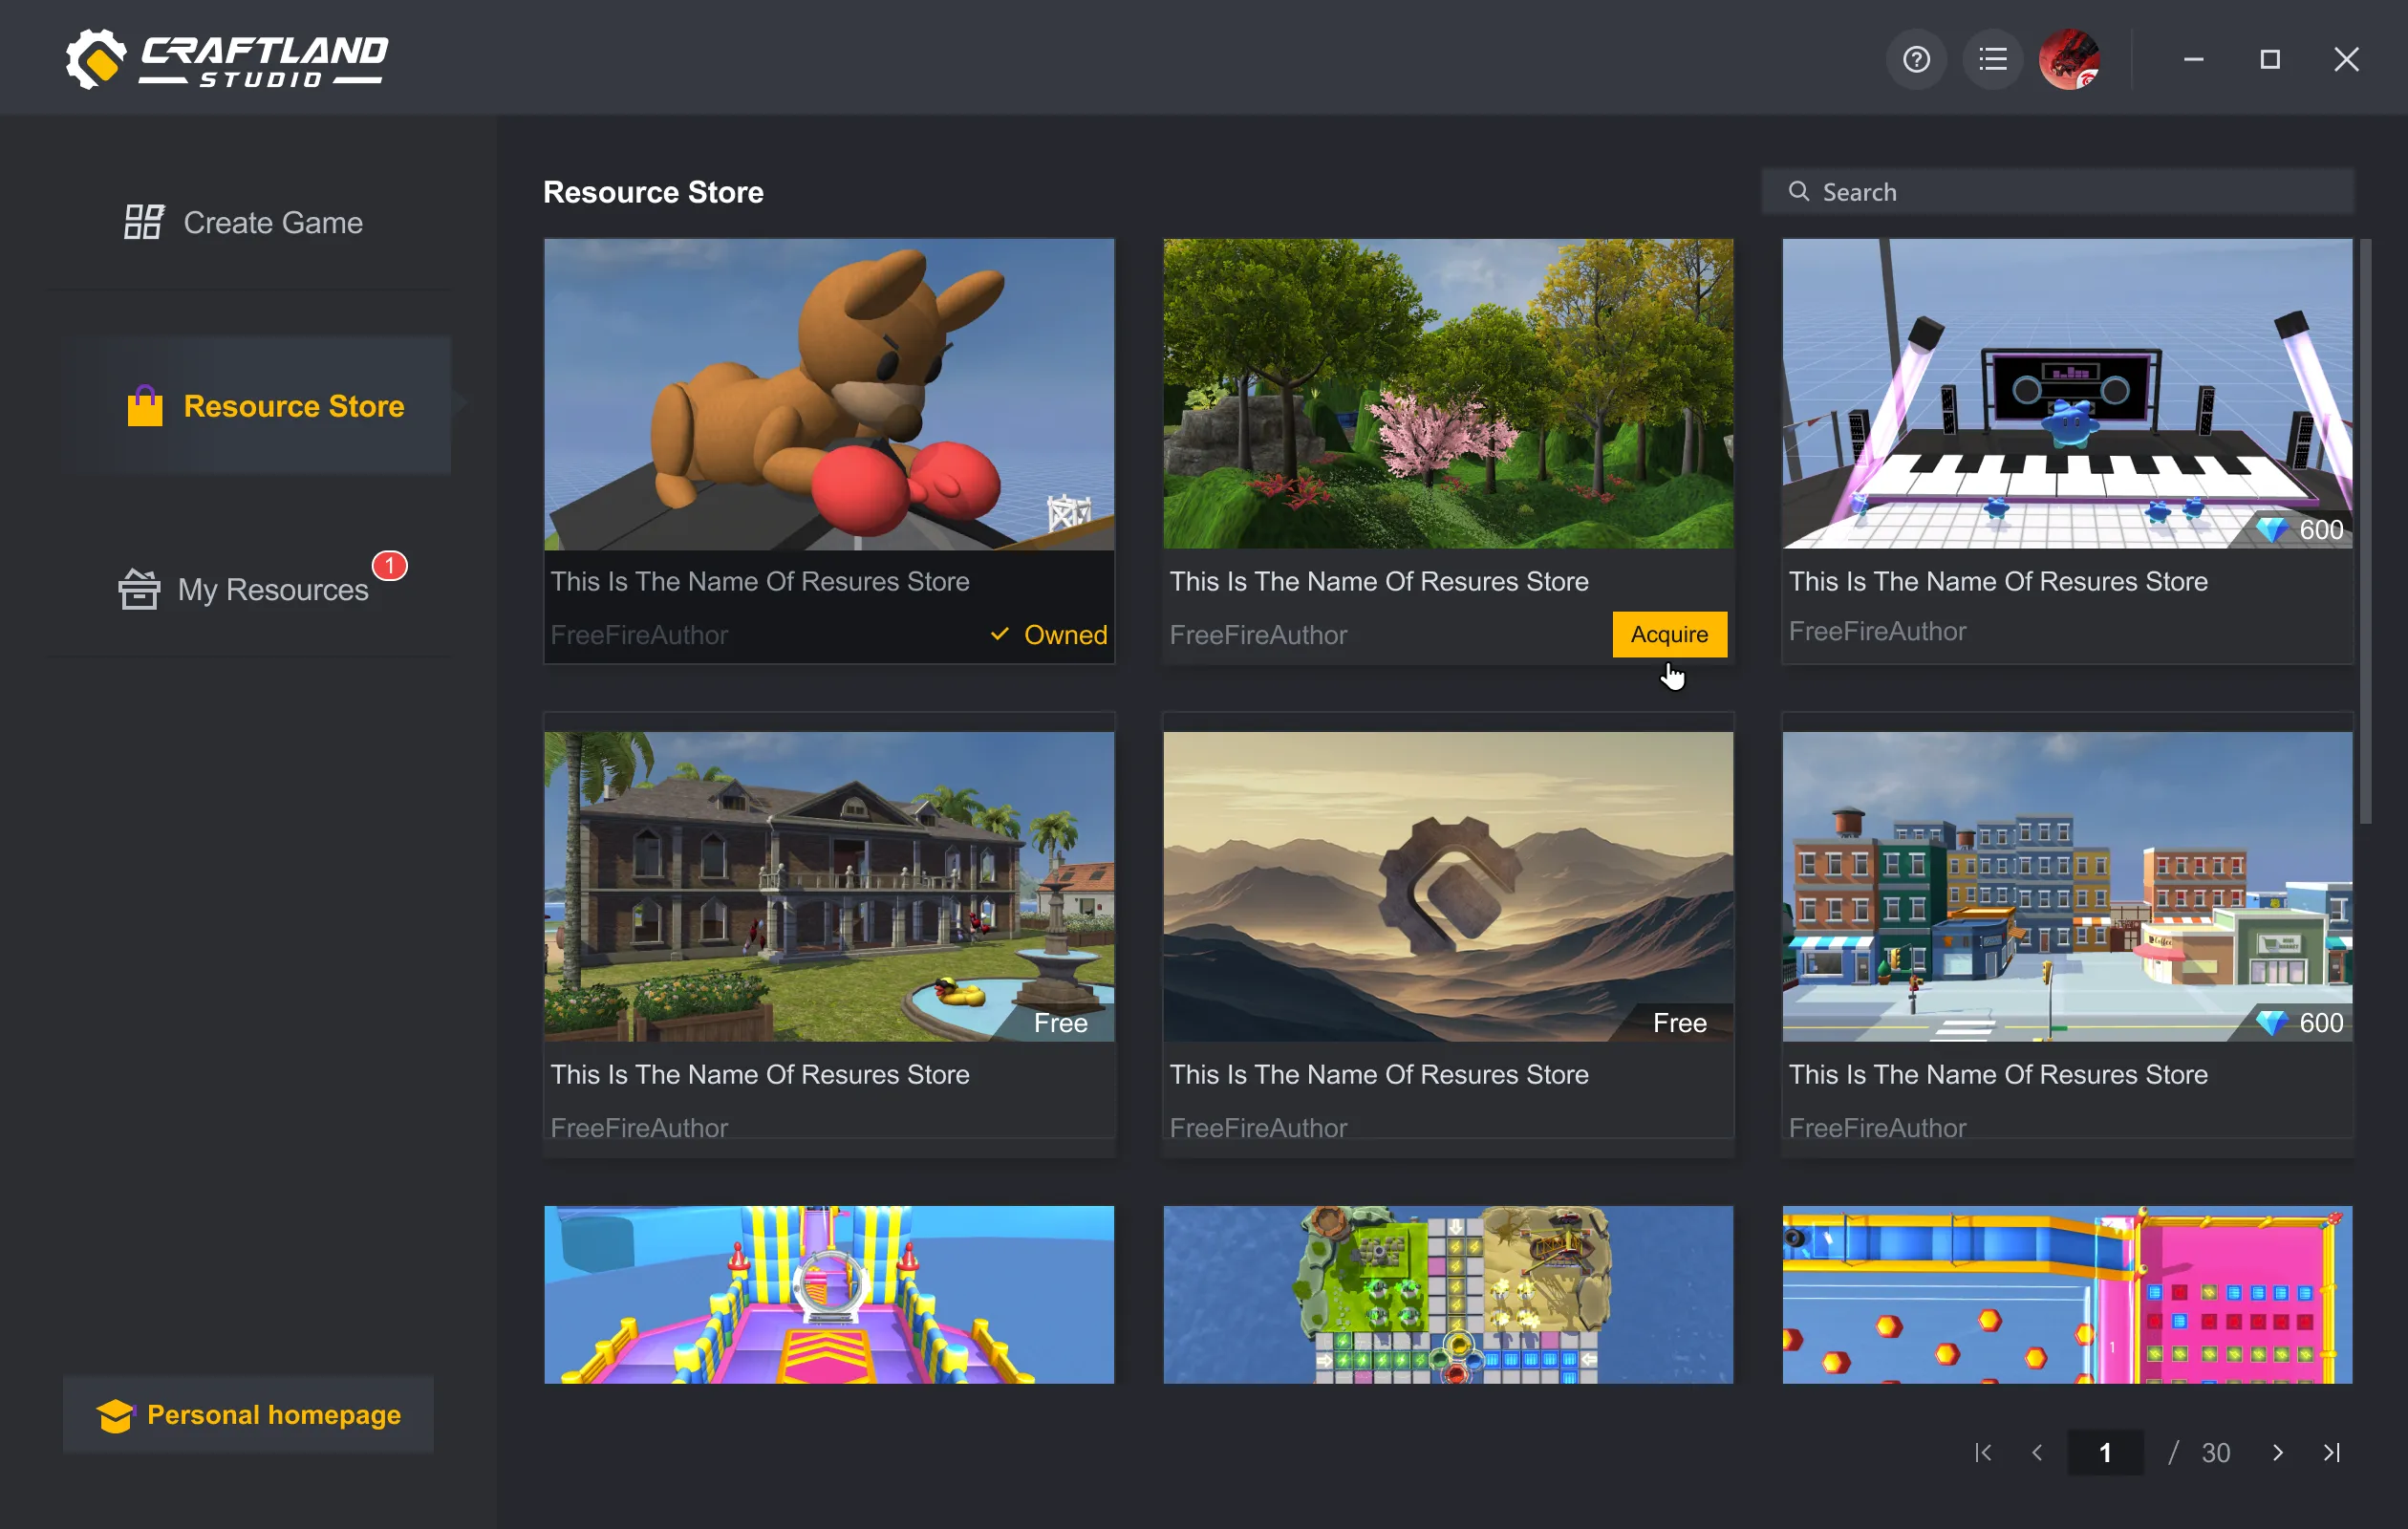
Task: Select Resource Store in sidebar
Action: tap(265, 406)
